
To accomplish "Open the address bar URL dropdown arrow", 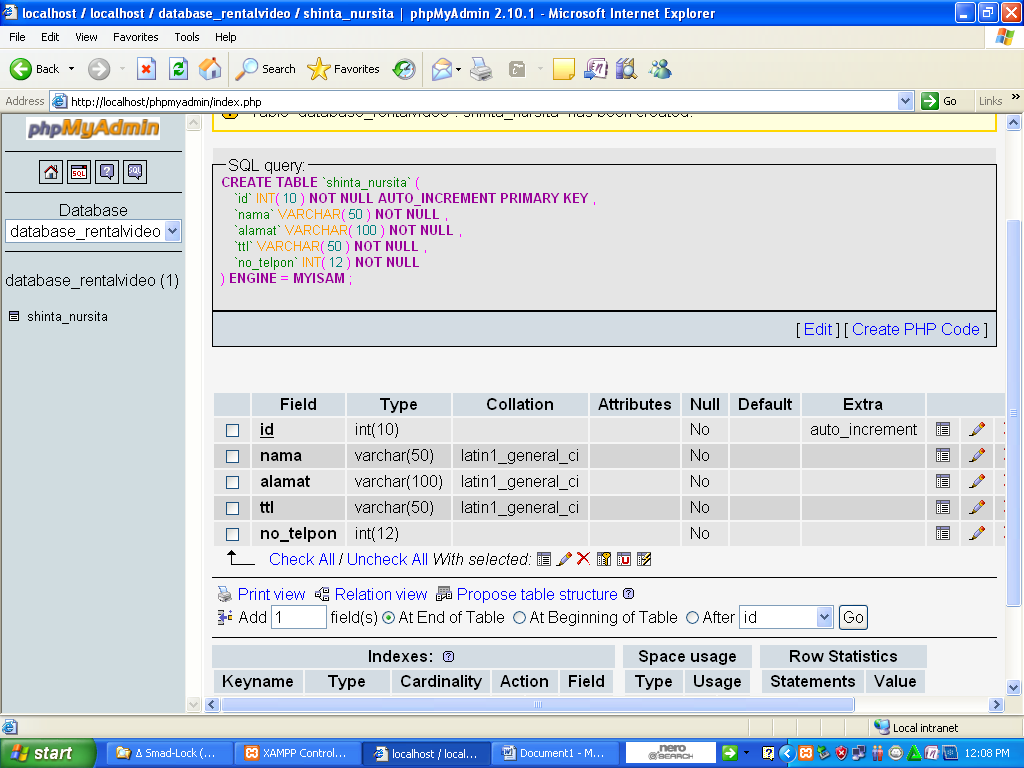I will pos(905,101).
